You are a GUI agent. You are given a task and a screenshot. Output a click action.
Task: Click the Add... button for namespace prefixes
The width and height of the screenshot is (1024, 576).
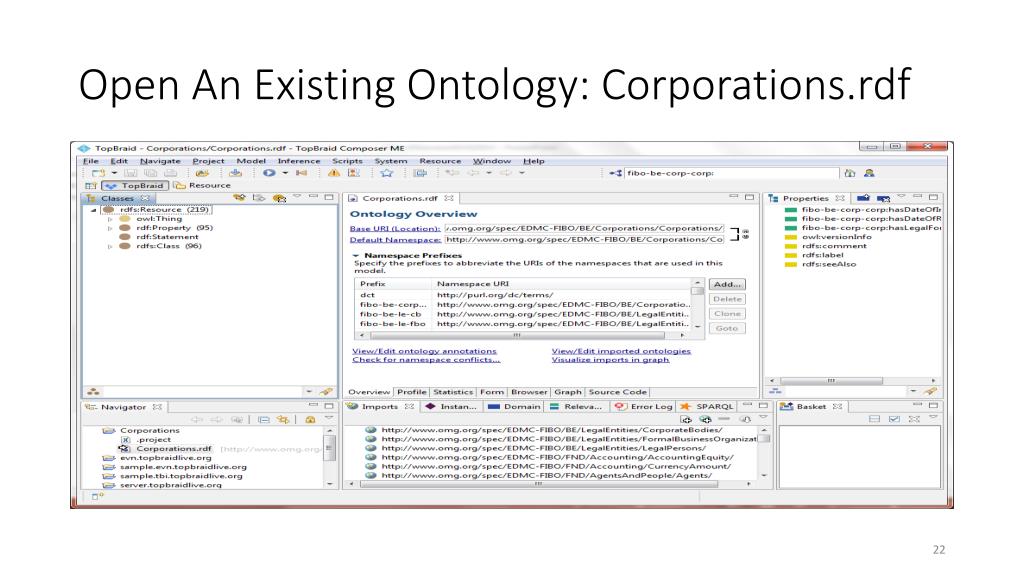727,285
